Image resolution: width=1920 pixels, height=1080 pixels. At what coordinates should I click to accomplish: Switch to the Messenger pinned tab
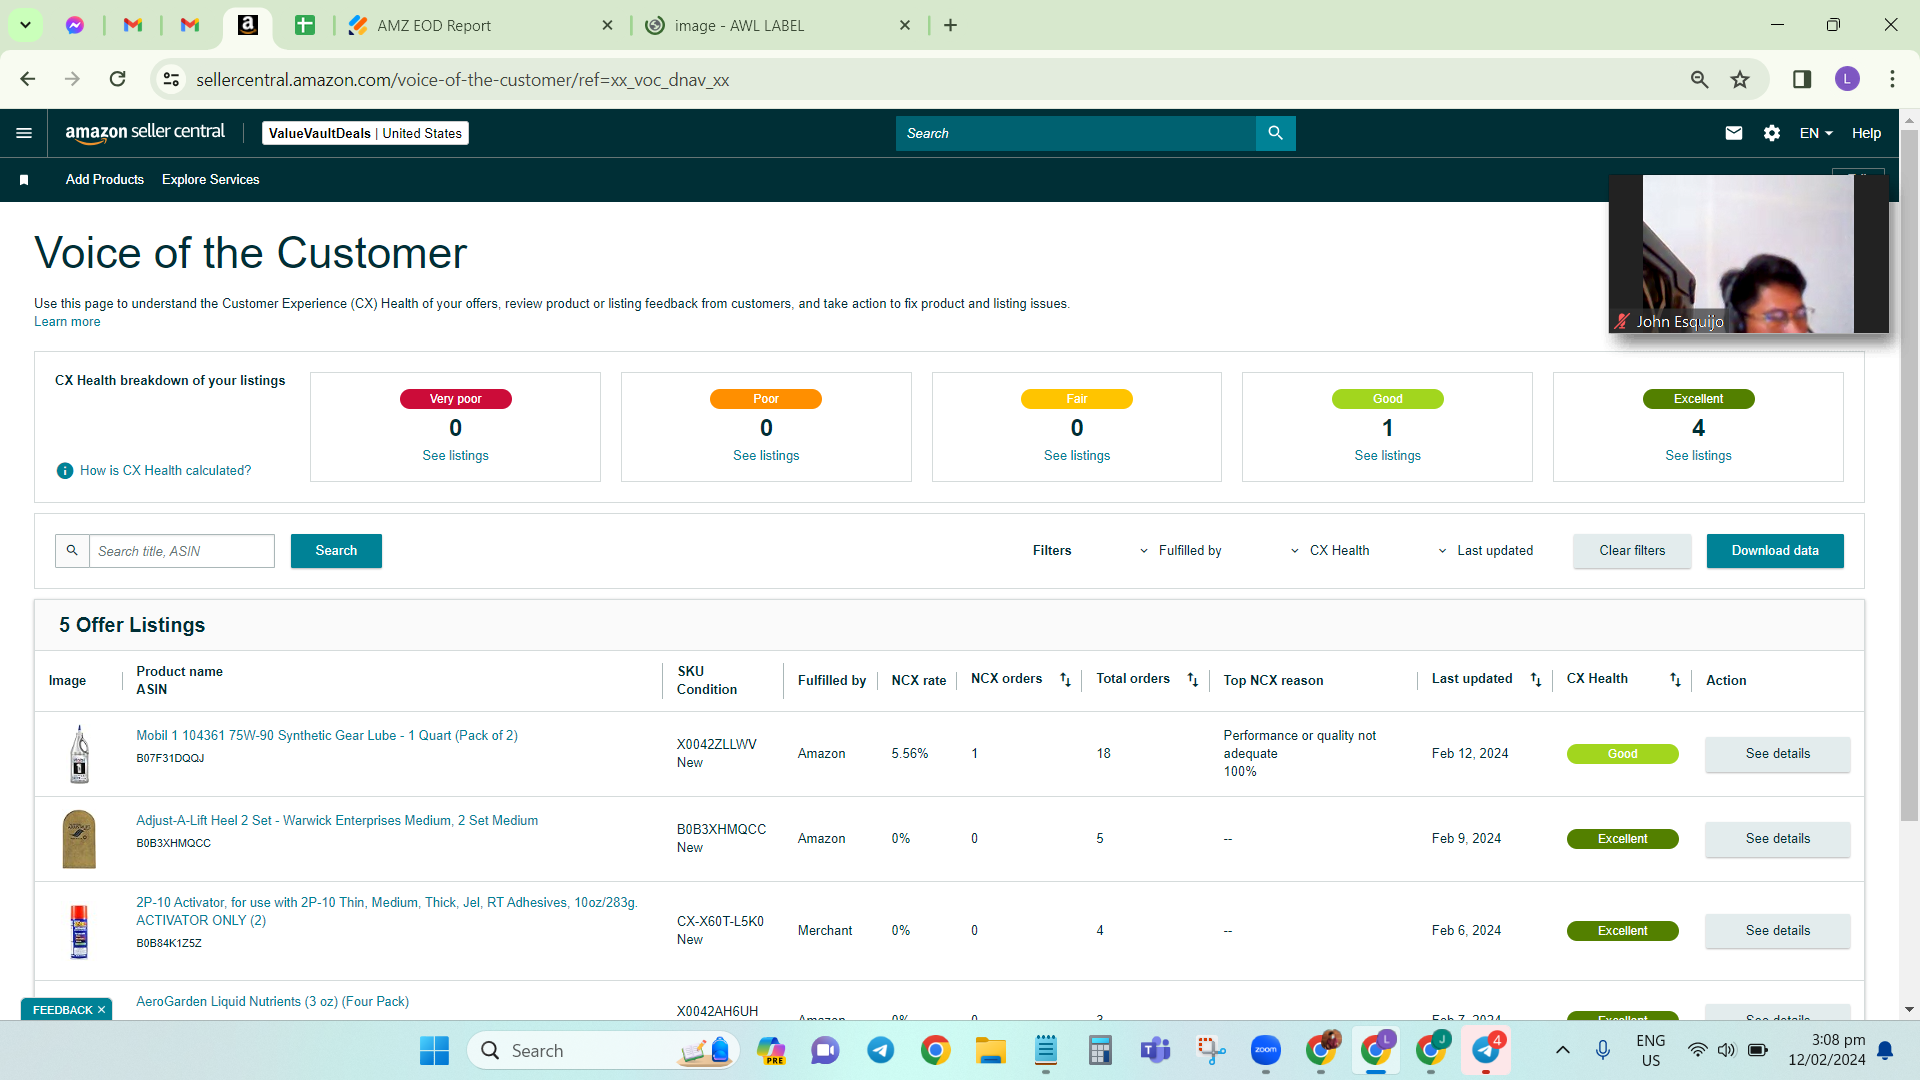coord(75,25)
